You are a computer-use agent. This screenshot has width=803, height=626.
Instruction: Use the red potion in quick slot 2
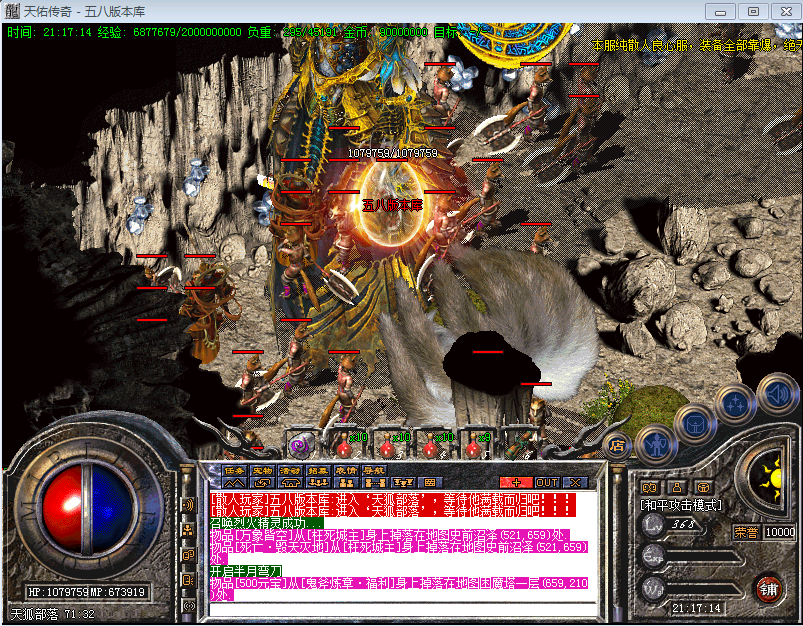pyautogui.click(x=345, y=447)
